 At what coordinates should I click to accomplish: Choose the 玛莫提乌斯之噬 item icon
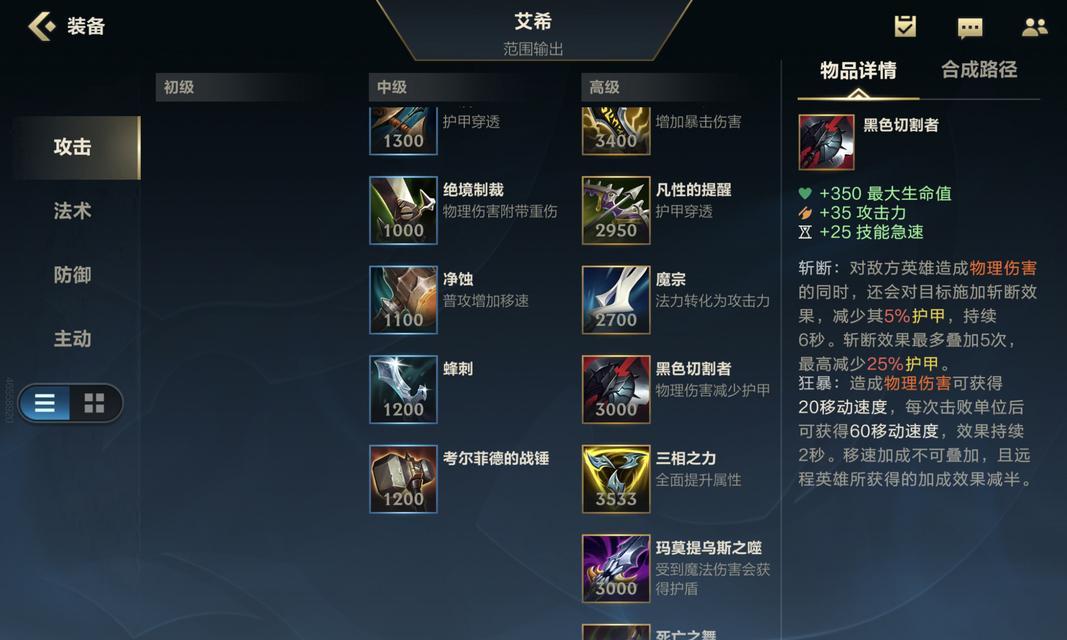[616, 569]
